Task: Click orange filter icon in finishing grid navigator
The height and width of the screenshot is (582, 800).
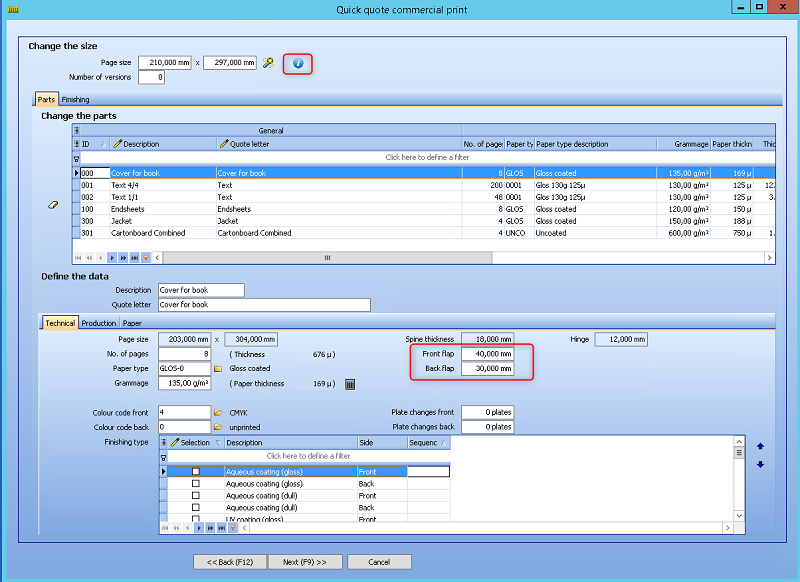Action: click(x=233, y=528)
